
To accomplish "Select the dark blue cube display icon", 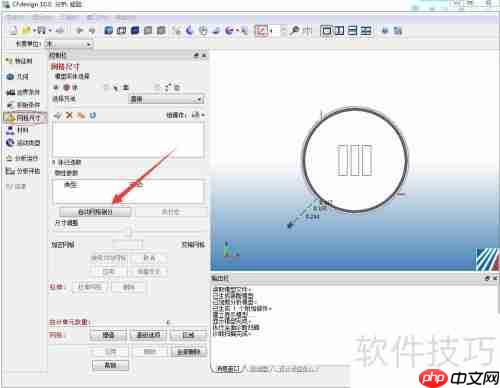I will pyautogui.click(x=135, y=31).
